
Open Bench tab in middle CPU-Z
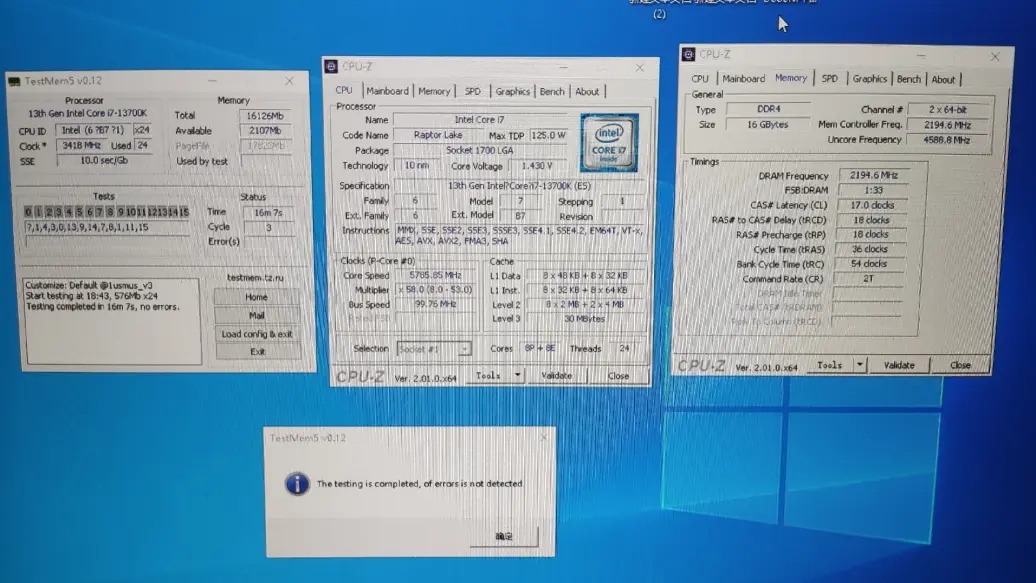(x=552, y=91)
